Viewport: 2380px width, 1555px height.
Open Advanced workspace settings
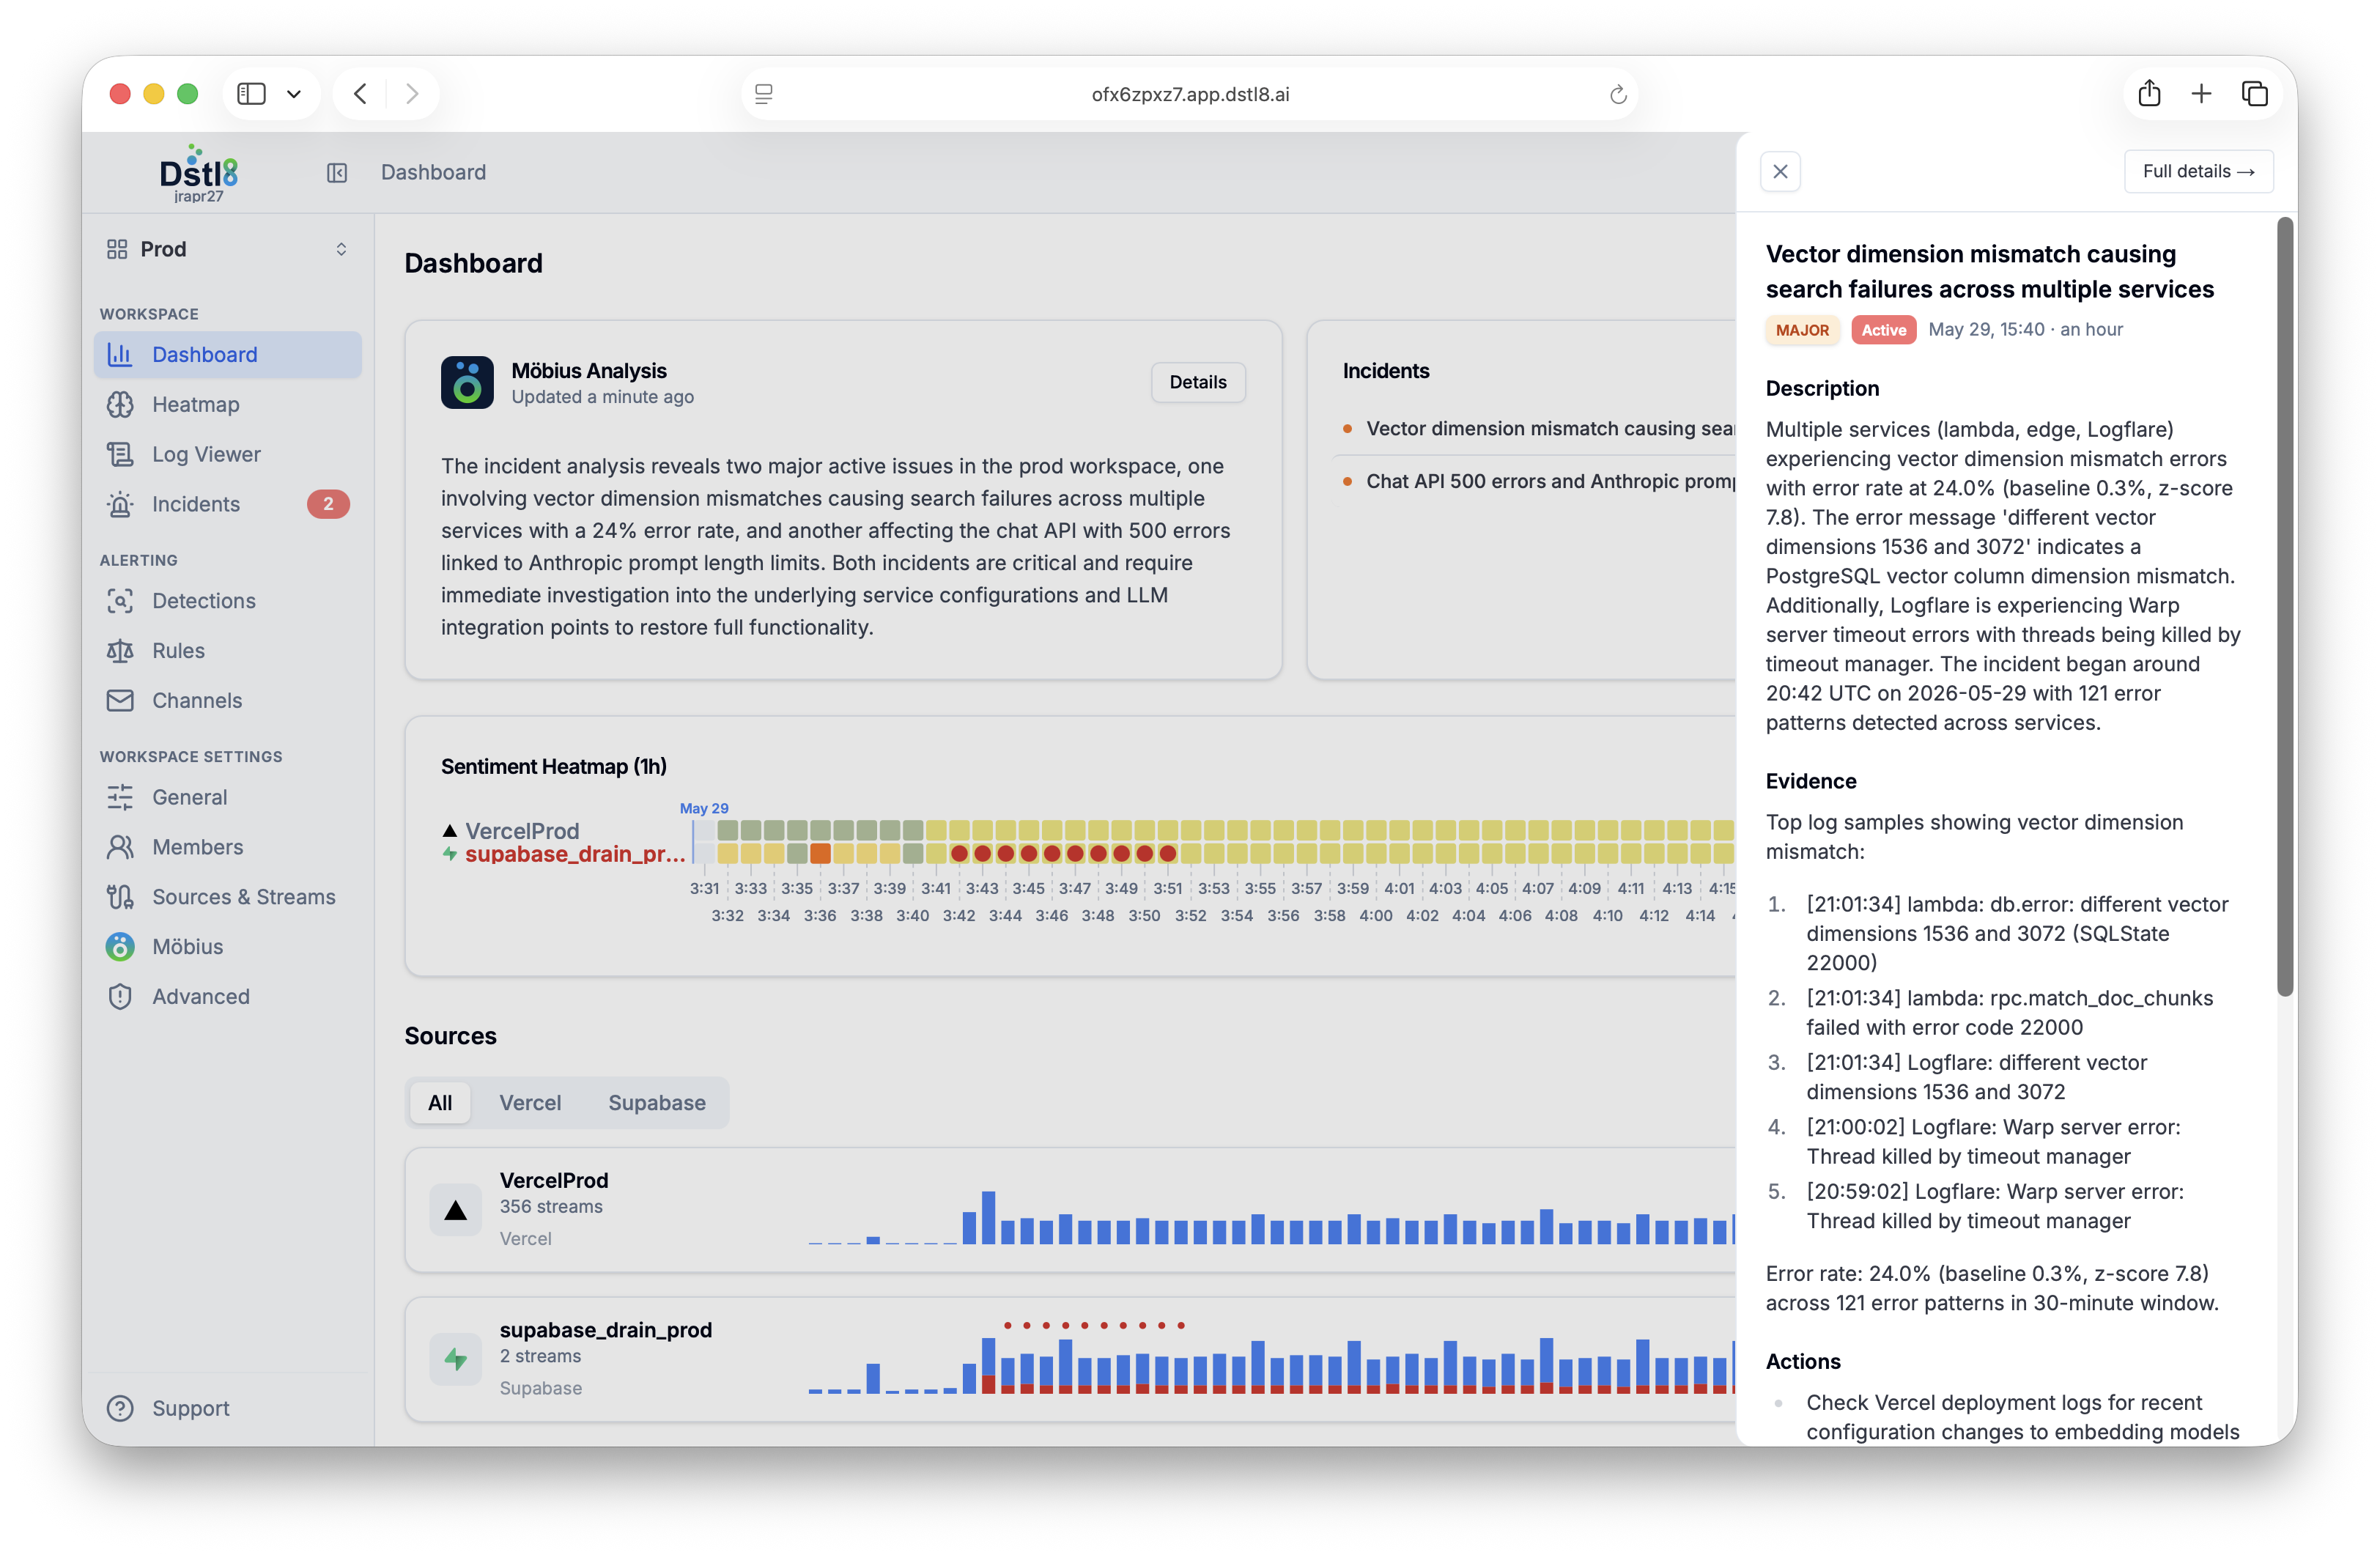pyautogui.click(x=228, y=997)
